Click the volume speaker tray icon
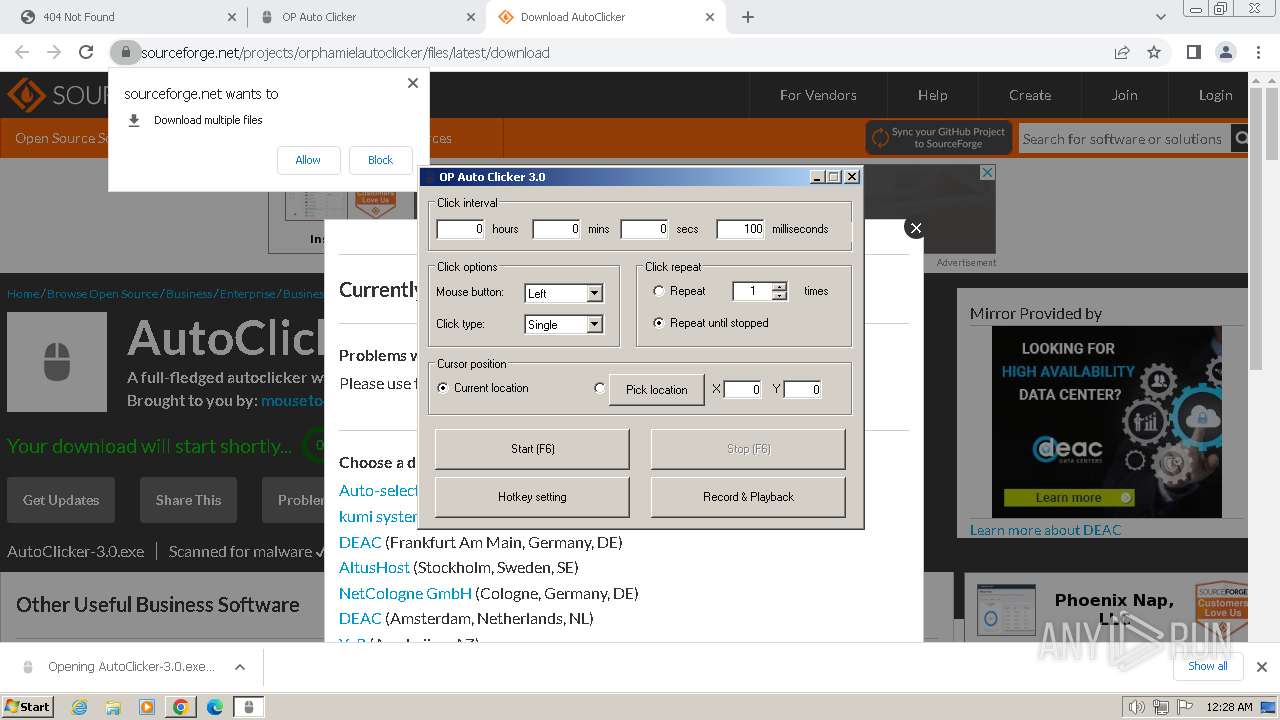Screen dimensions: 1280x720 click(1136, 707)
